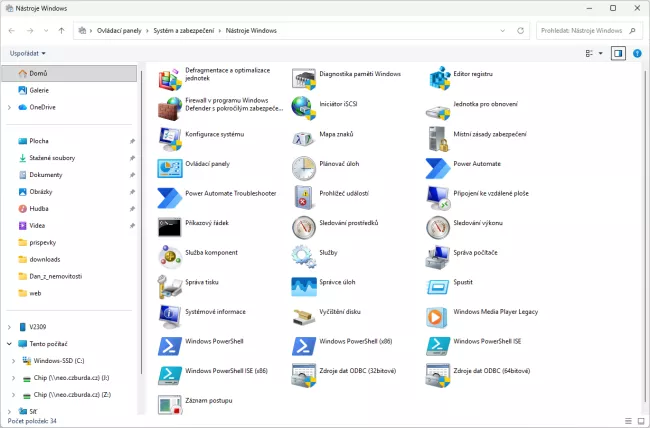The width and height of the screenshot is (650, 428).
Task: Open Windows PowerShell ISE (x86) icon
Action: (x=170, y=376)
